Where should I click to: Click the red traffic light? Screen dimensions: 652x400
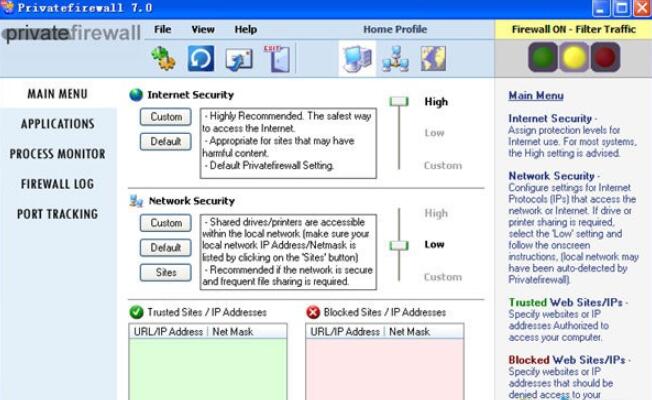pyautogui.click(x=605, y=57)
